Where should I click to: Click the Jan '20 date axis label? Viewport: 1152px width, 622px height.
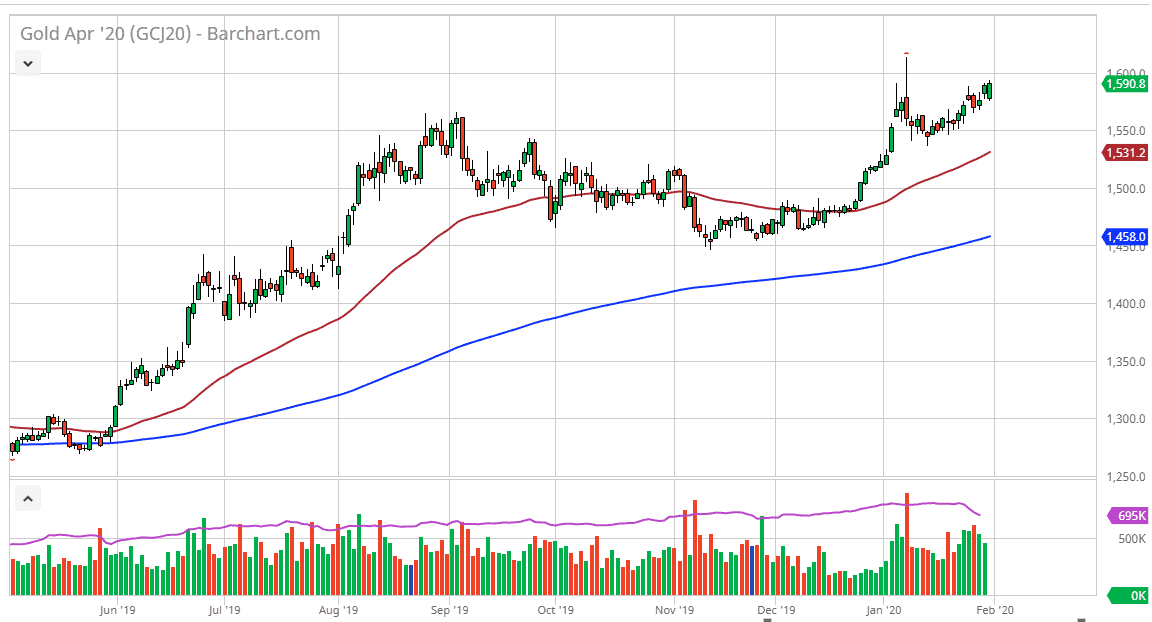pyautogui.click(x=884, y=610)
